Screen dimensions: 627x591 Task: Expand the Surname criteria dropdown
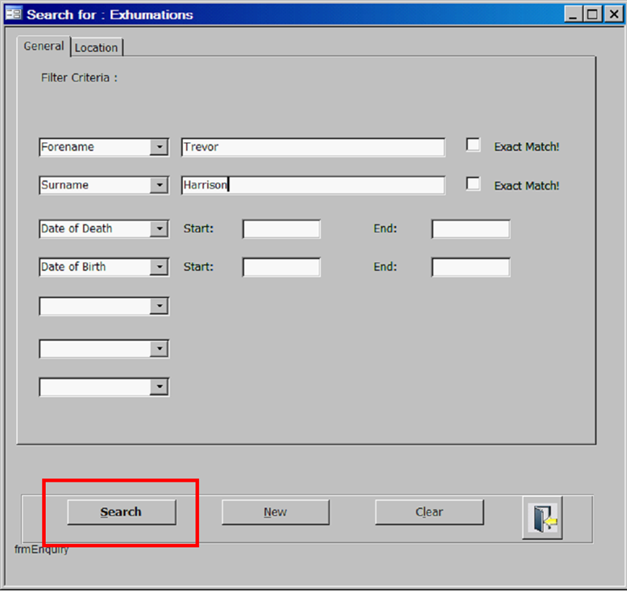[x=159, y=185]
